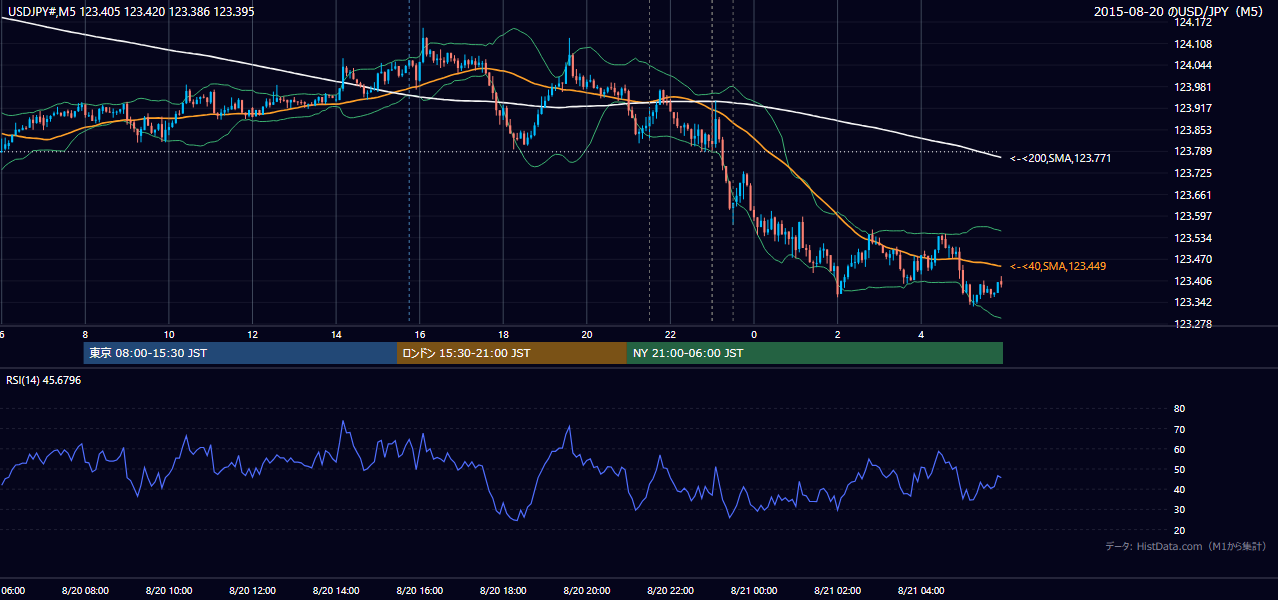Click hour label 22 on the price chart axis

pos(670,334)
